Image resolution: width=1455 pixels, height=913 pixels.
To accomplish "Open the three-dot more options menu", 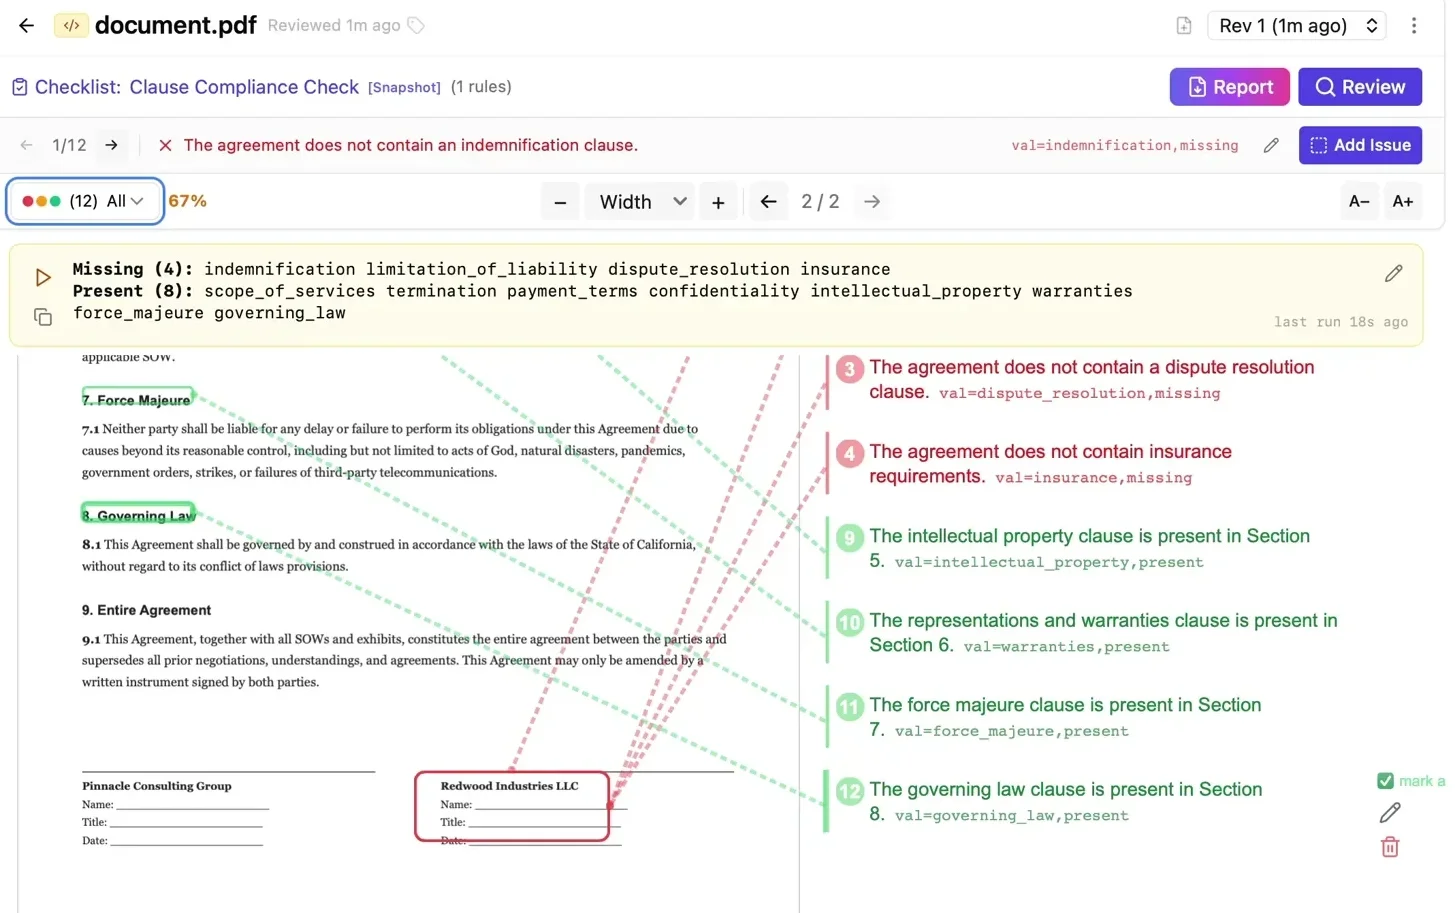I will (1413, 26).
